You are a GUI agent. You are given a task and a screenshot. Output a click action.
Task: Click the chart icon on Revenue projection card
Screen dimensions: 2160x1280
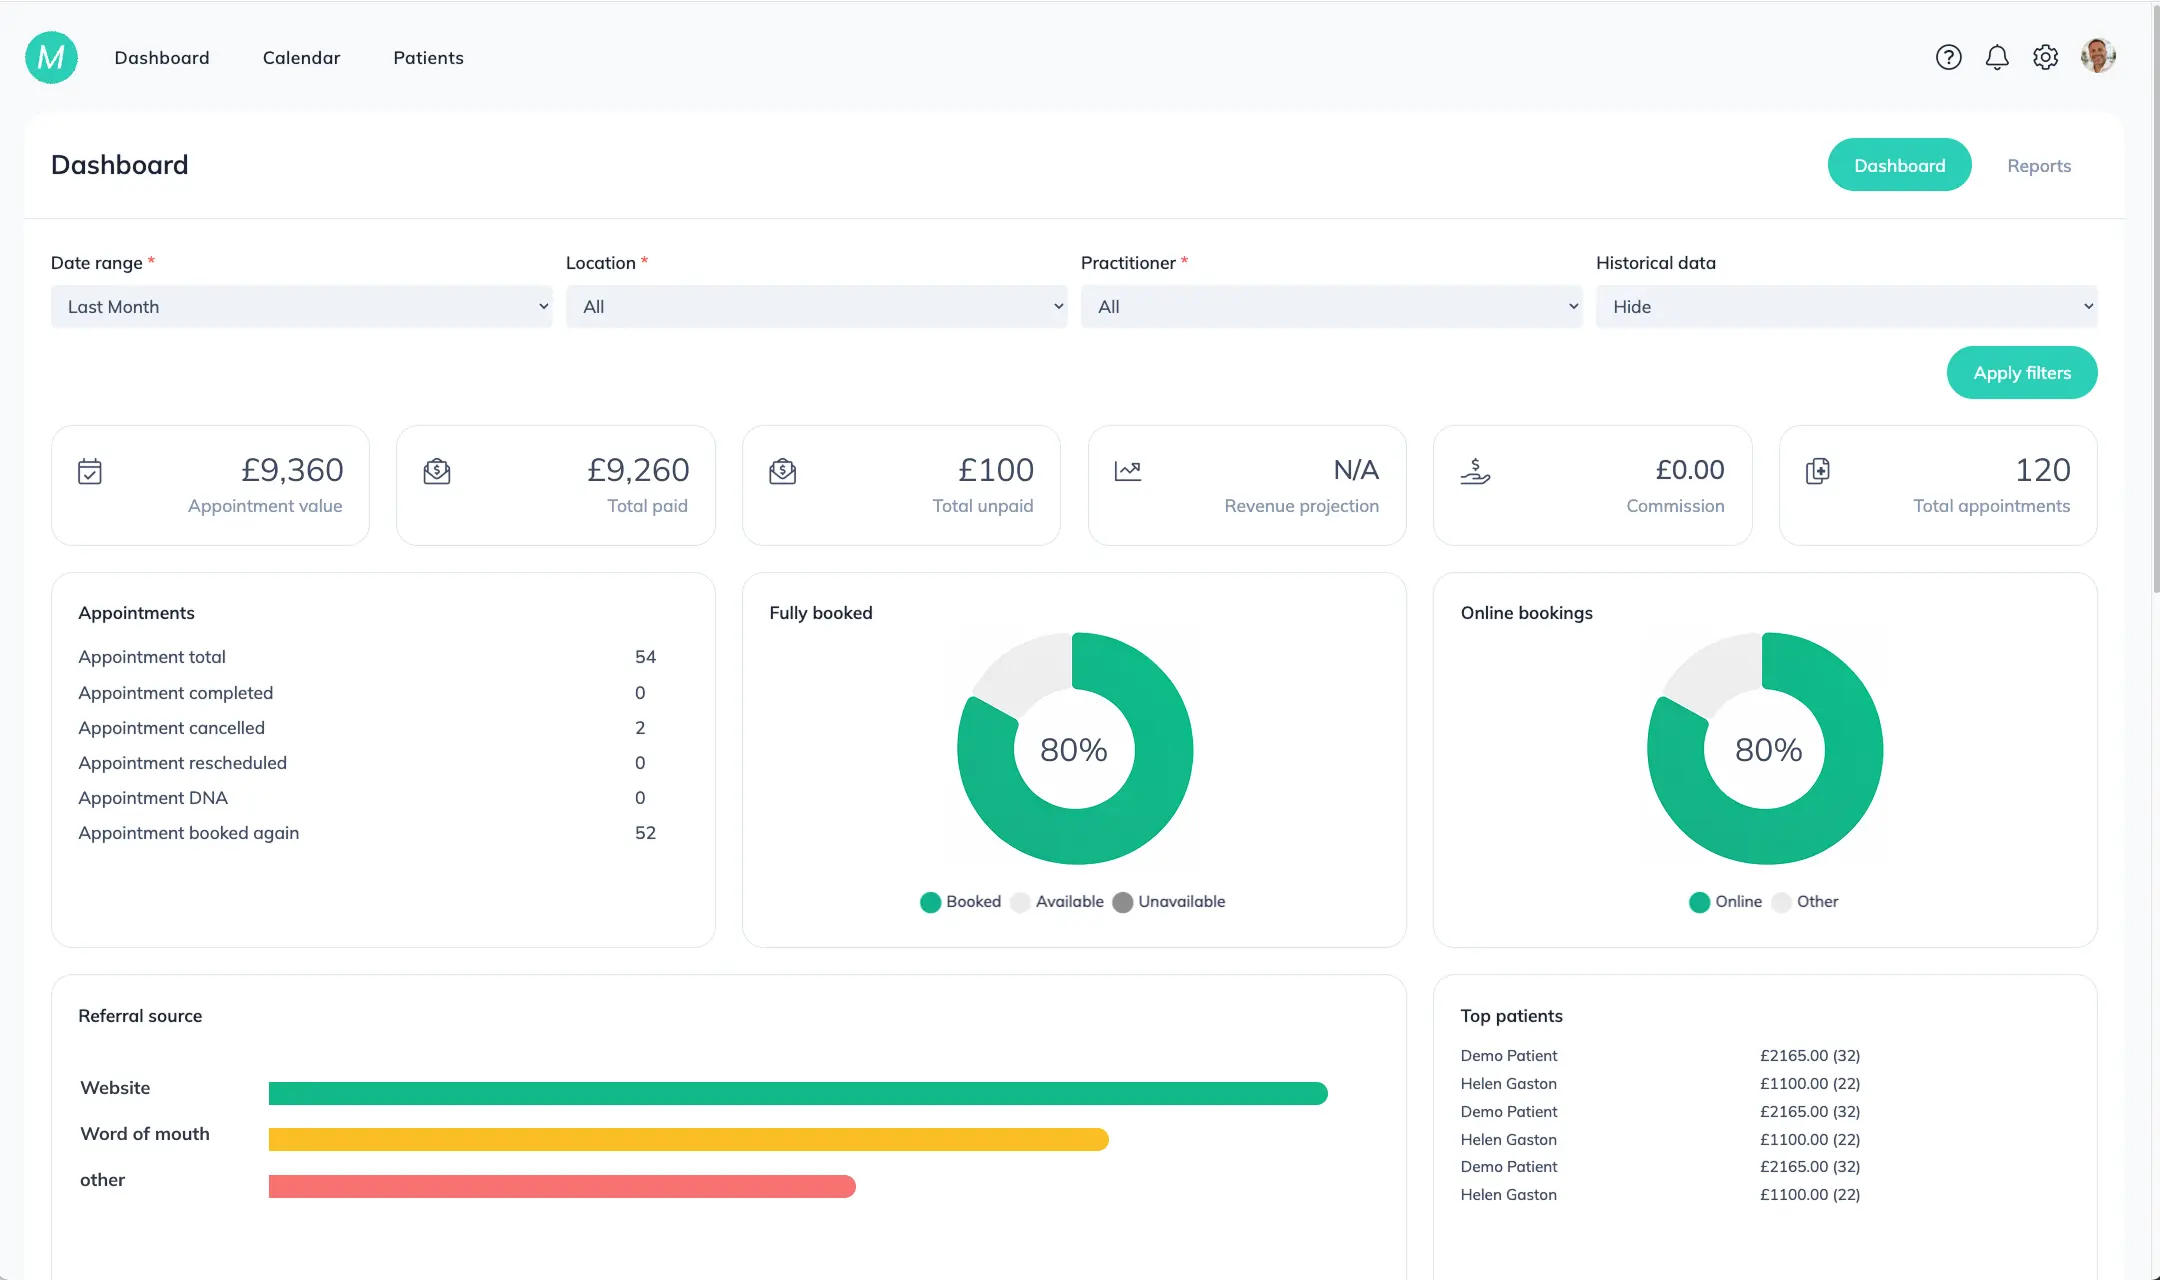pyautogui.click(x=1128, y=471)
